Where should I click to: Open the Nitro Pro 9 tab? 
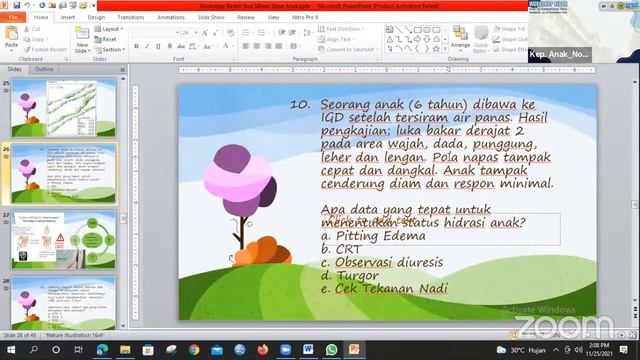tap(305, 18)
